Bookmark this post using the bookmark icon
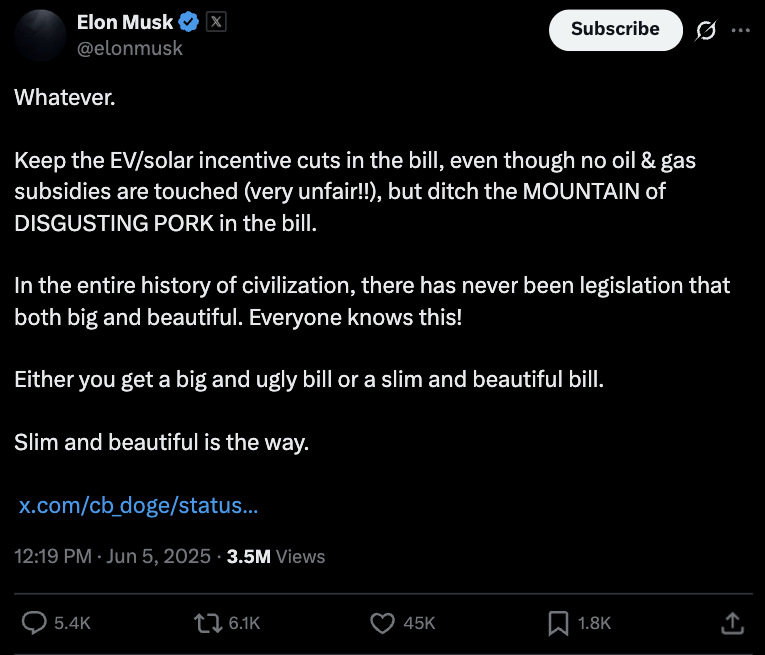 click(558, 622)
